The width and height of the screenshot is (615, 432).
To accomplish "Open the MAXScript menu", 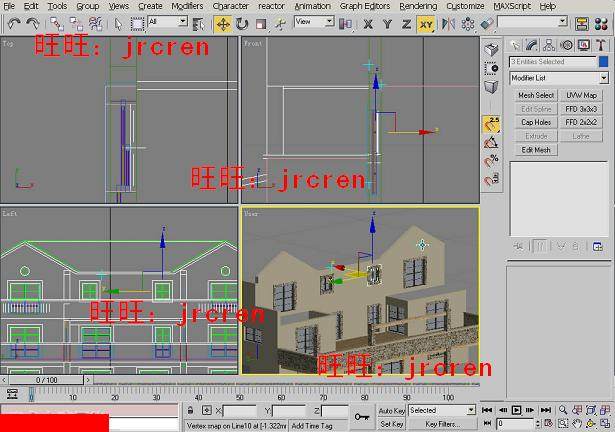I will point(512,6).
